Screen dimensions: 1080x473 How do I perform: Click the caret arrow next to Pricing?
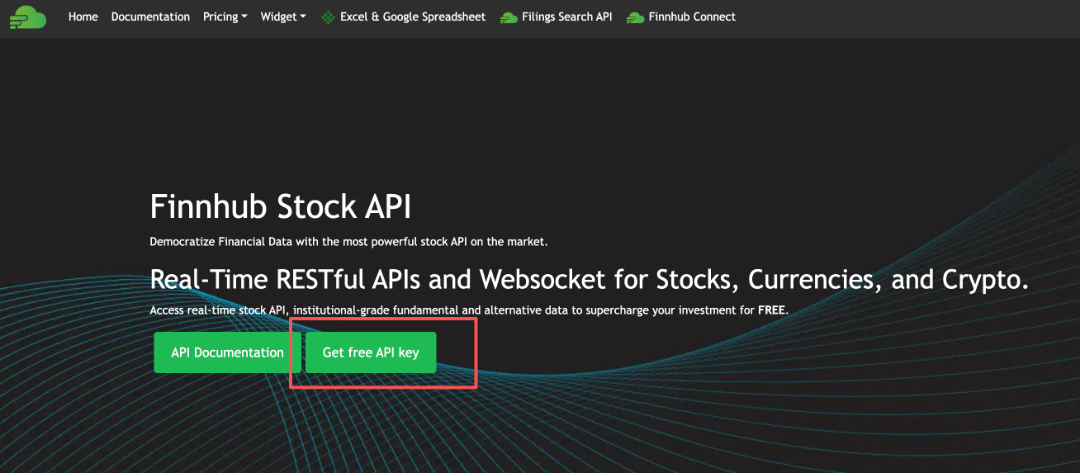tap(244, 17)
